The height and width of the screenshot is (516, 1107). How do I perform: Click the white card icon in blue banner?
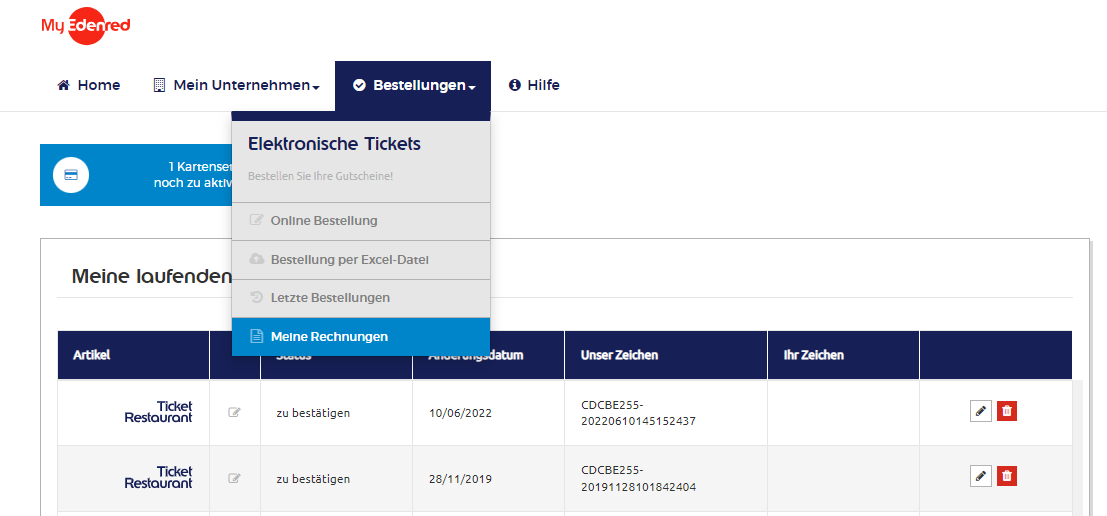pyautogui.click(x=71, y=174)
